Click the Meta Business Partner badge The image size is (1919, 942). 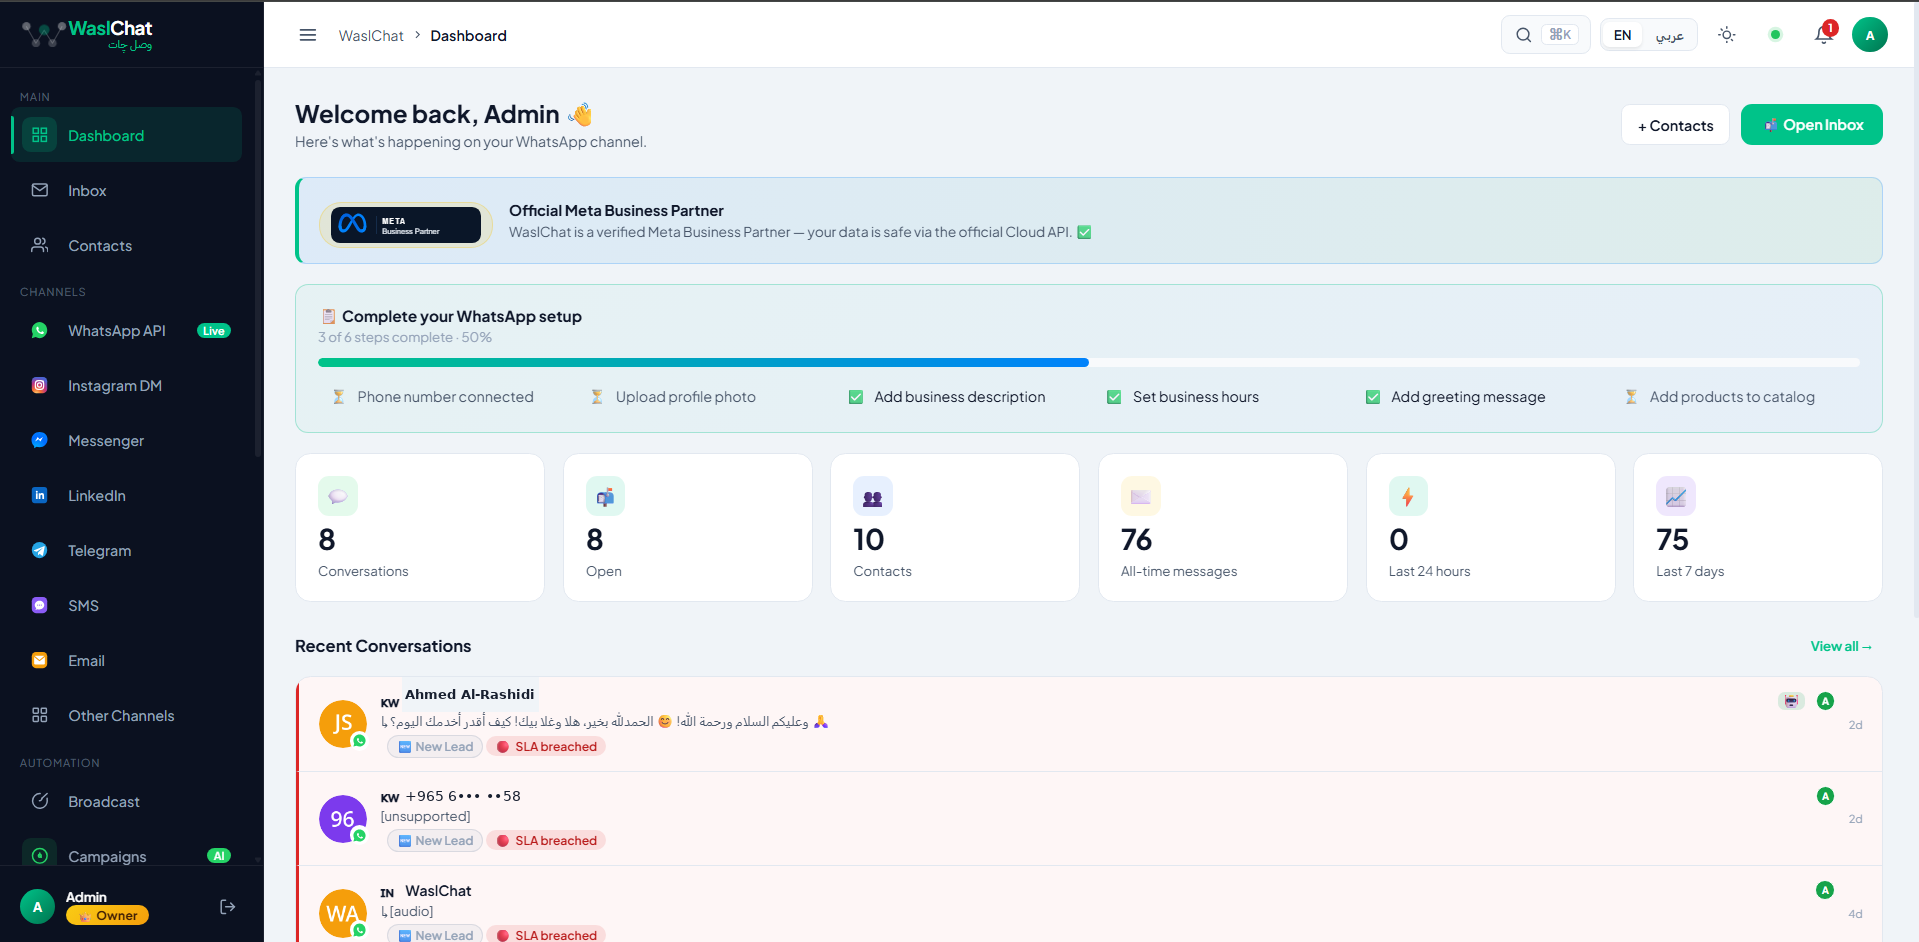406,224
